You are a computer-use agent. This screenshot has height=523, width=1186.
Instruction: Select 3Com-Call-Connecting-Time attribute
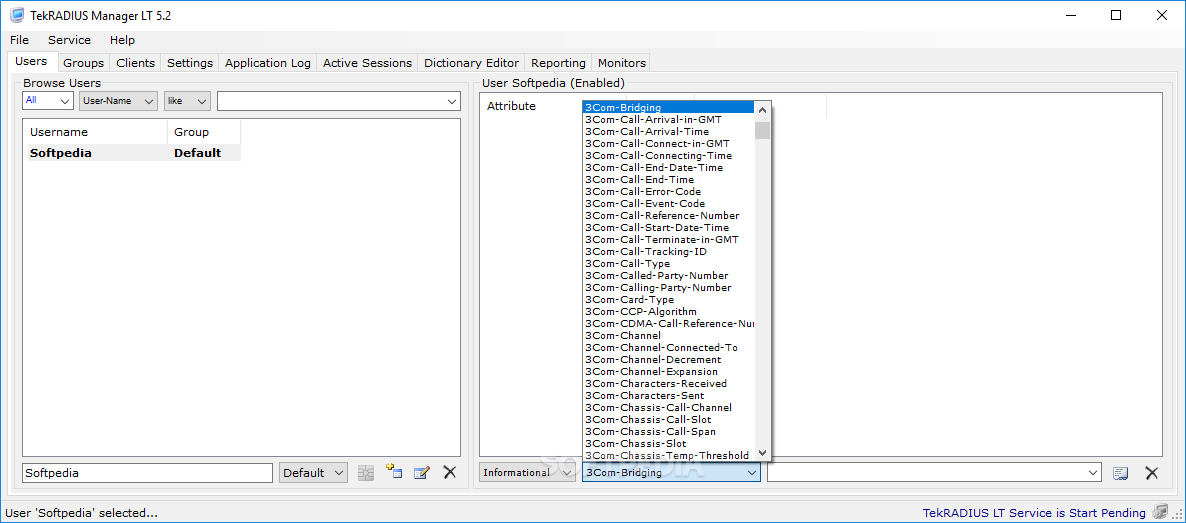point(669,156)
